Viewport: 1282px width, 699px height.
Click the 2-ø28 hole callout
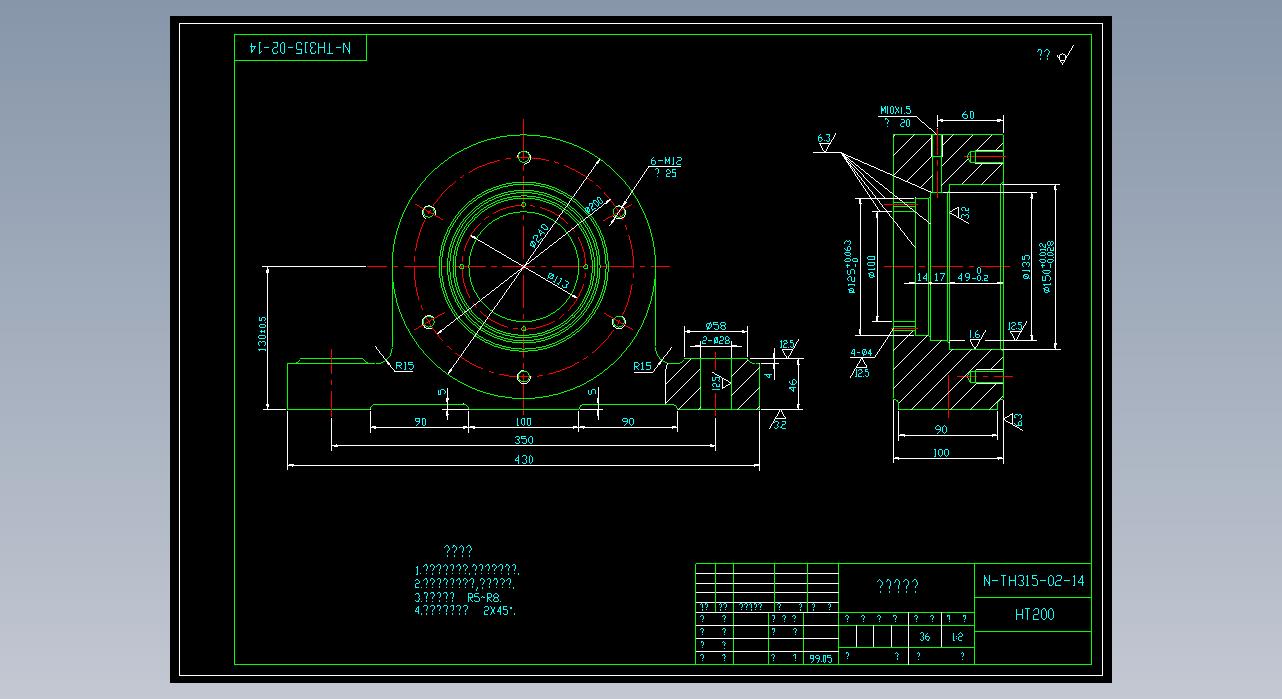point(716,341)
